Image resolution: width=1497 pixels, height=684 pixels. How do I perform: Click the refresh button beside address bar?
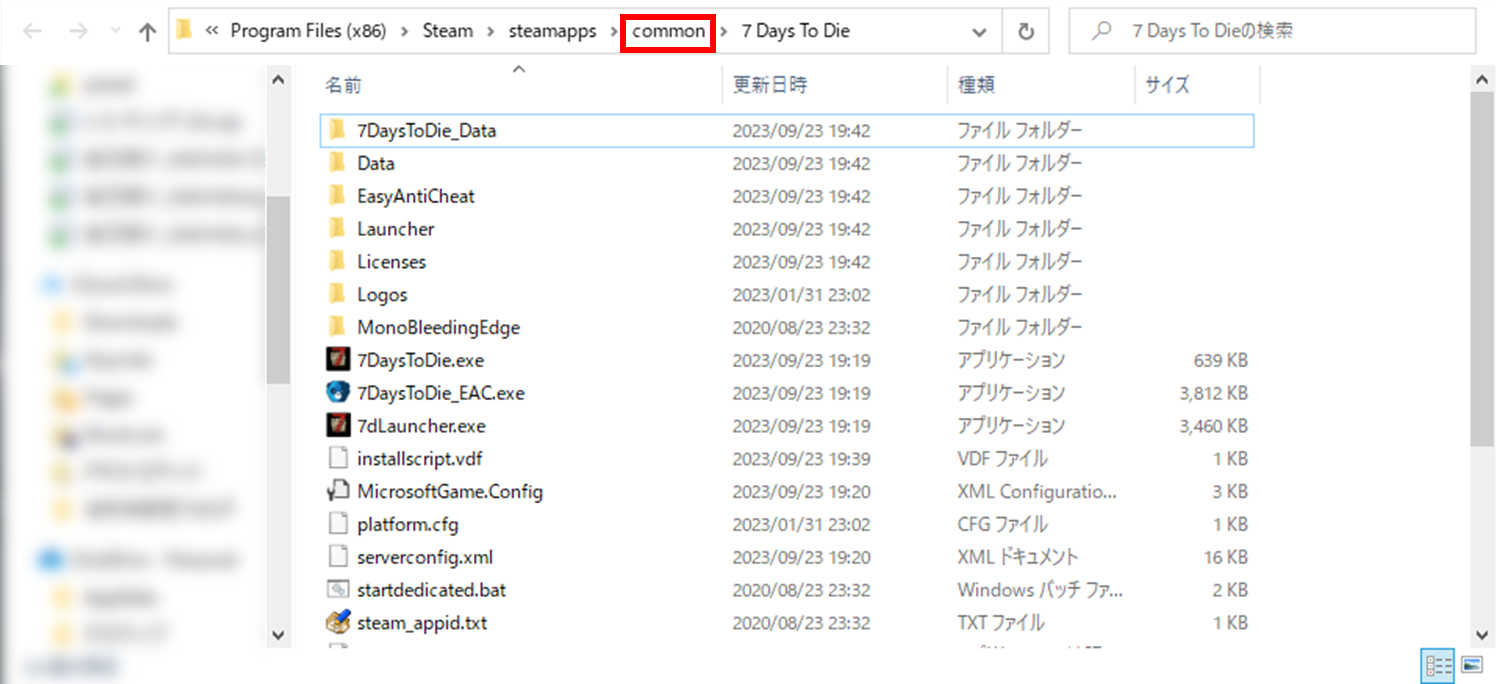1025,32
